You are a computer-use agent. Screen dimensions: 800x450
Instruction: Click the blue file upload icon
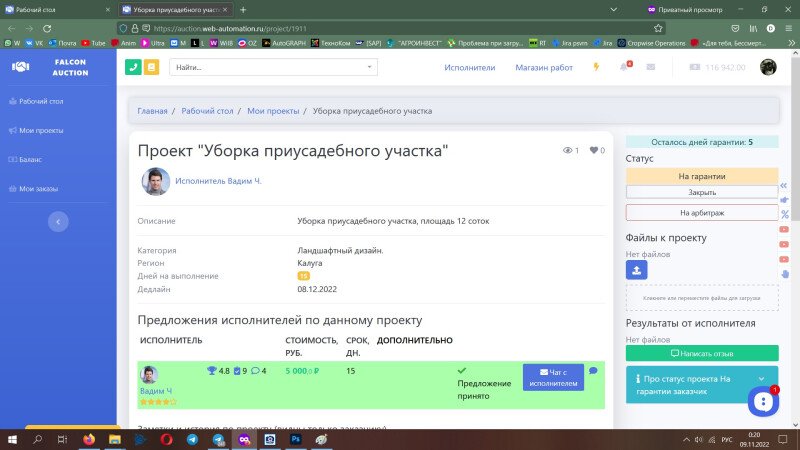636,270
